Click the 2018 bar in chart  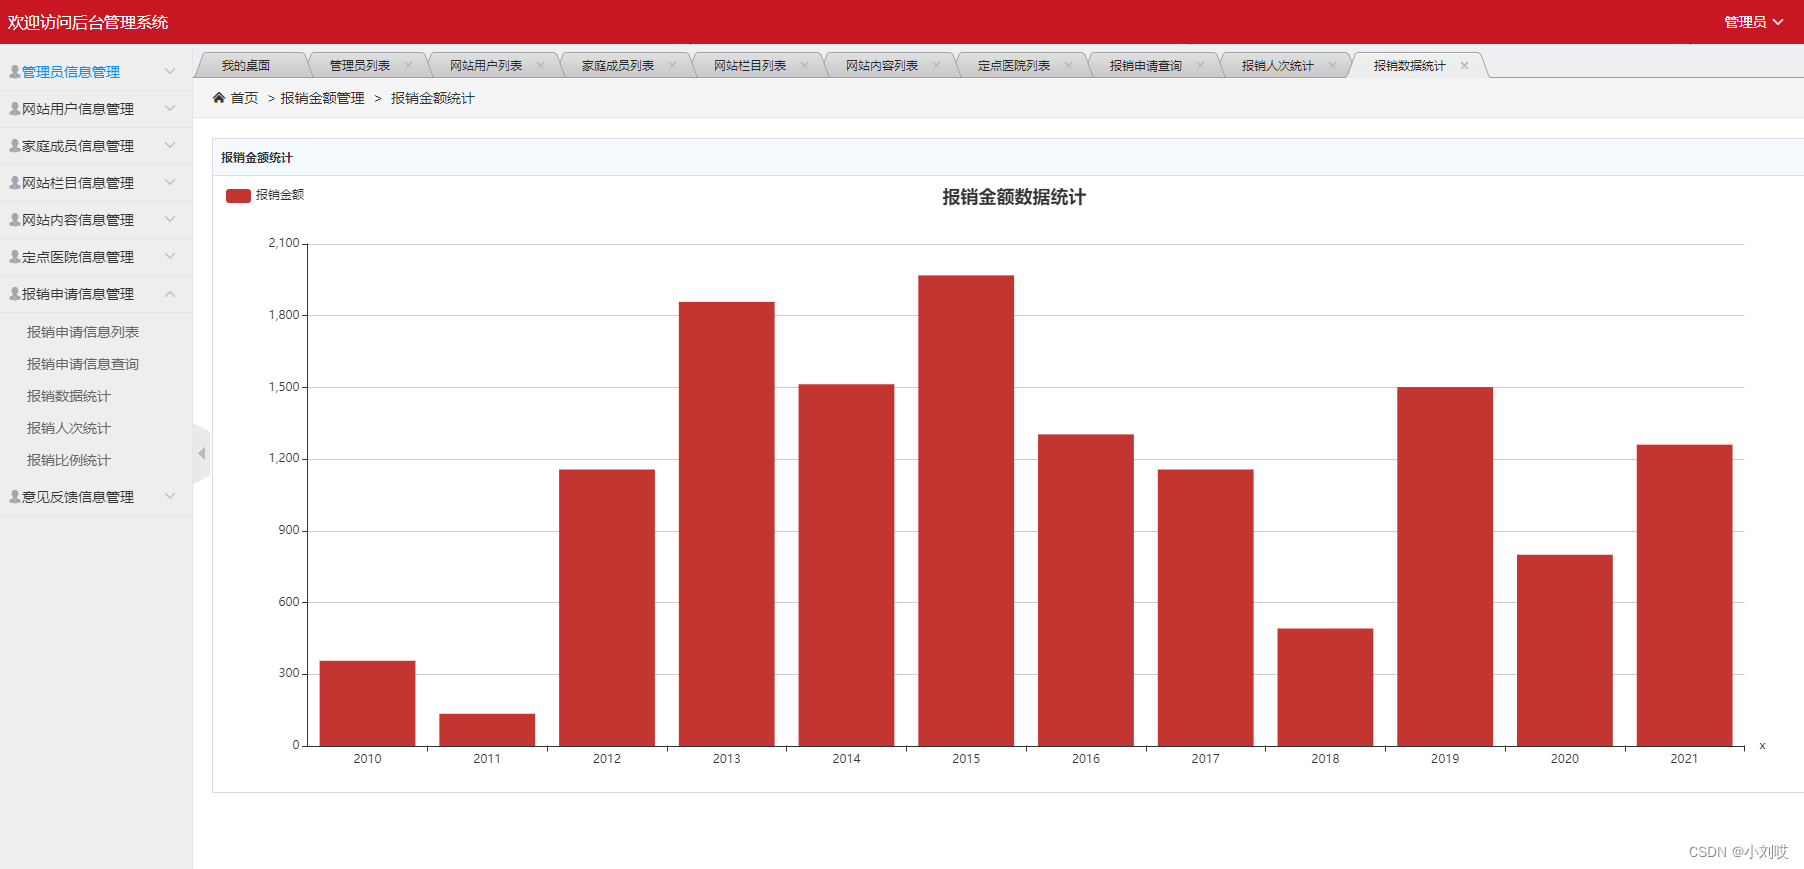1325,687
